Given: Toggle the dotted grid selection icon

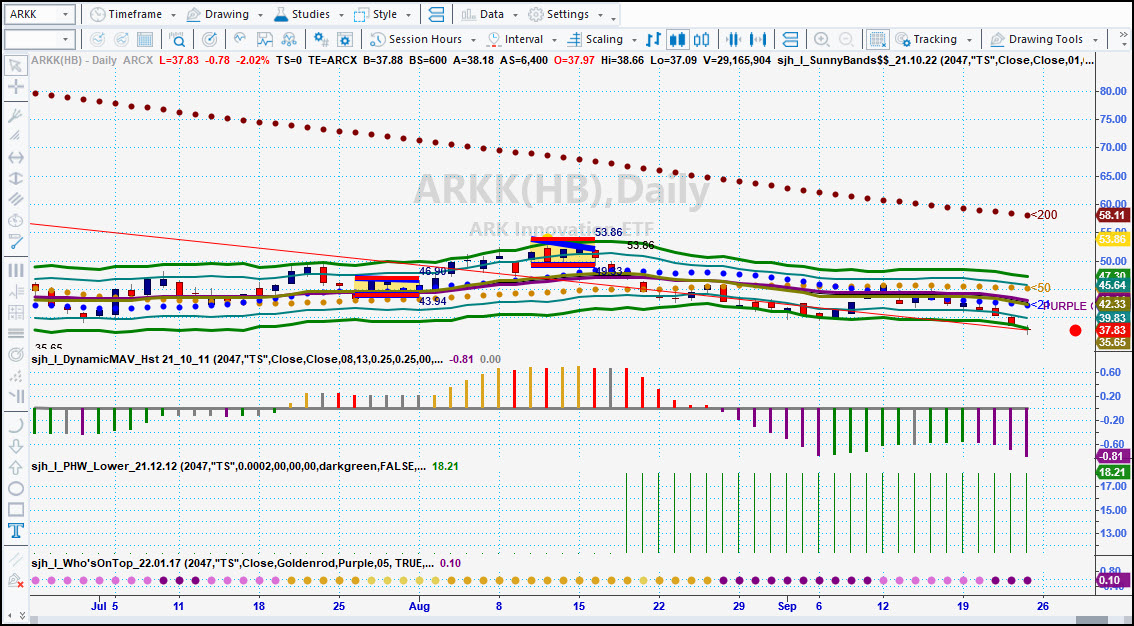Looking at the screenshot, I should pyautogui.click(x=878, y=39).
